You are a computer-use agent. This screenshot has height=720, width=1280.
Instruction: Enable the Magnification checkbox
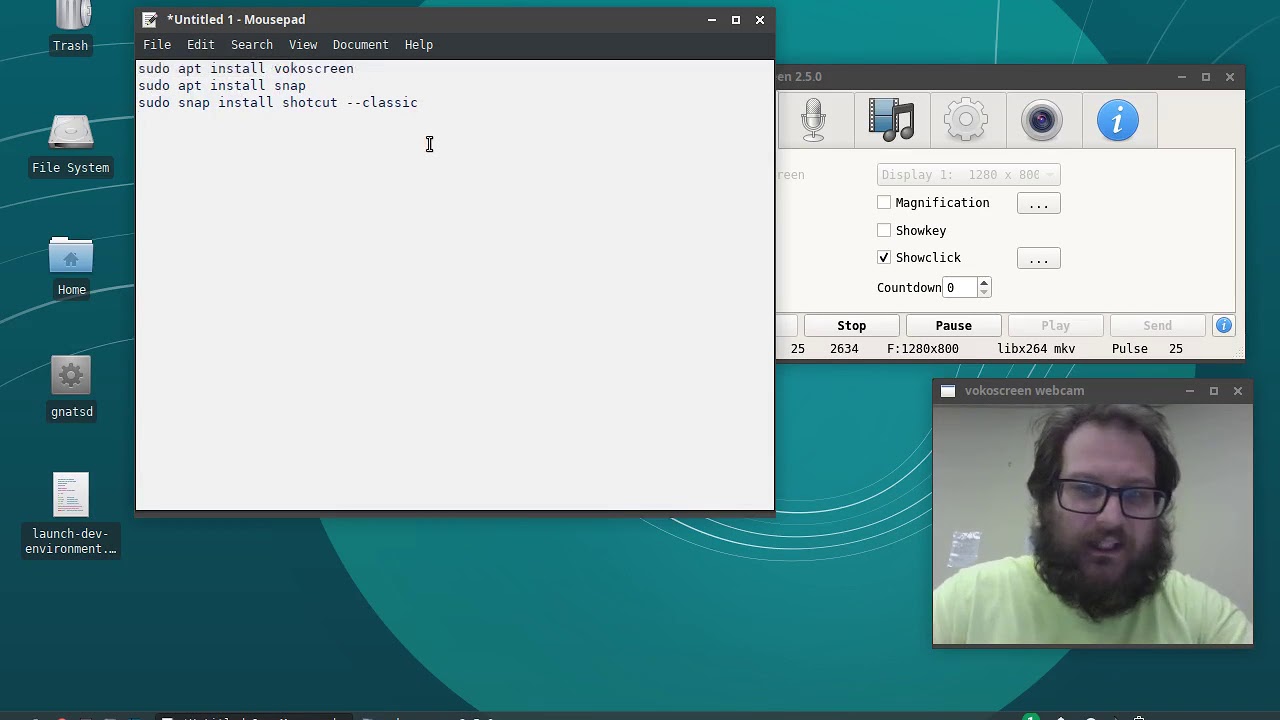point(884,203)
